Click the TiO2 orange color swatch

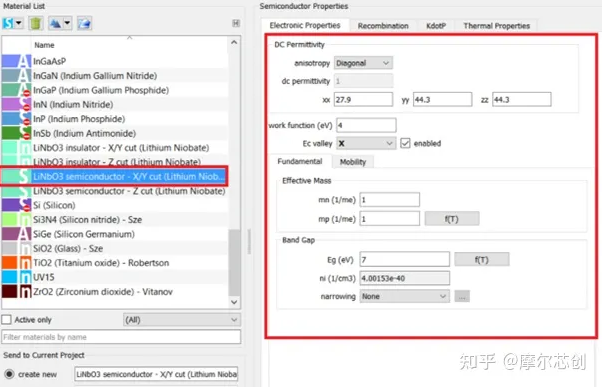10,263
